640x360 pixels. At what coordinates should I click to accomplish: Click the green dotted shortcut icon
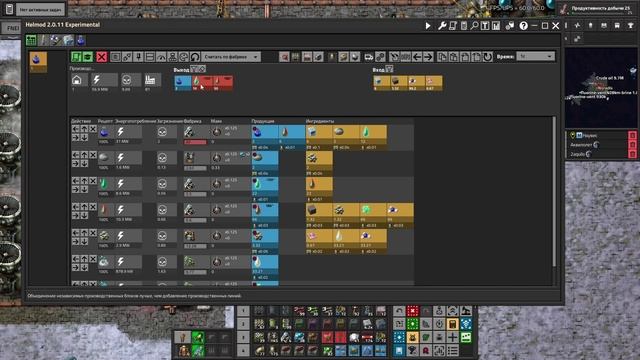(413, 324)
